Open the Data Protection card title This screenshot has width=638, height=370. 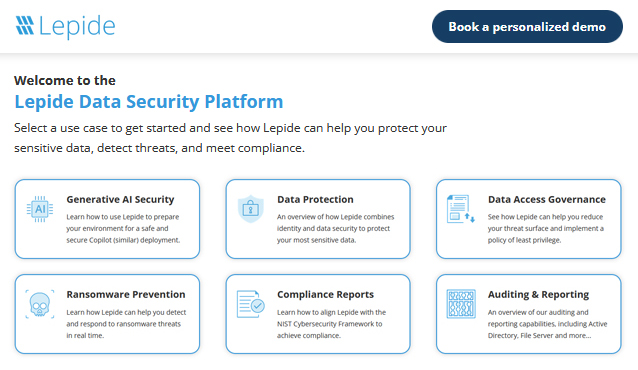tap(315, 199)
